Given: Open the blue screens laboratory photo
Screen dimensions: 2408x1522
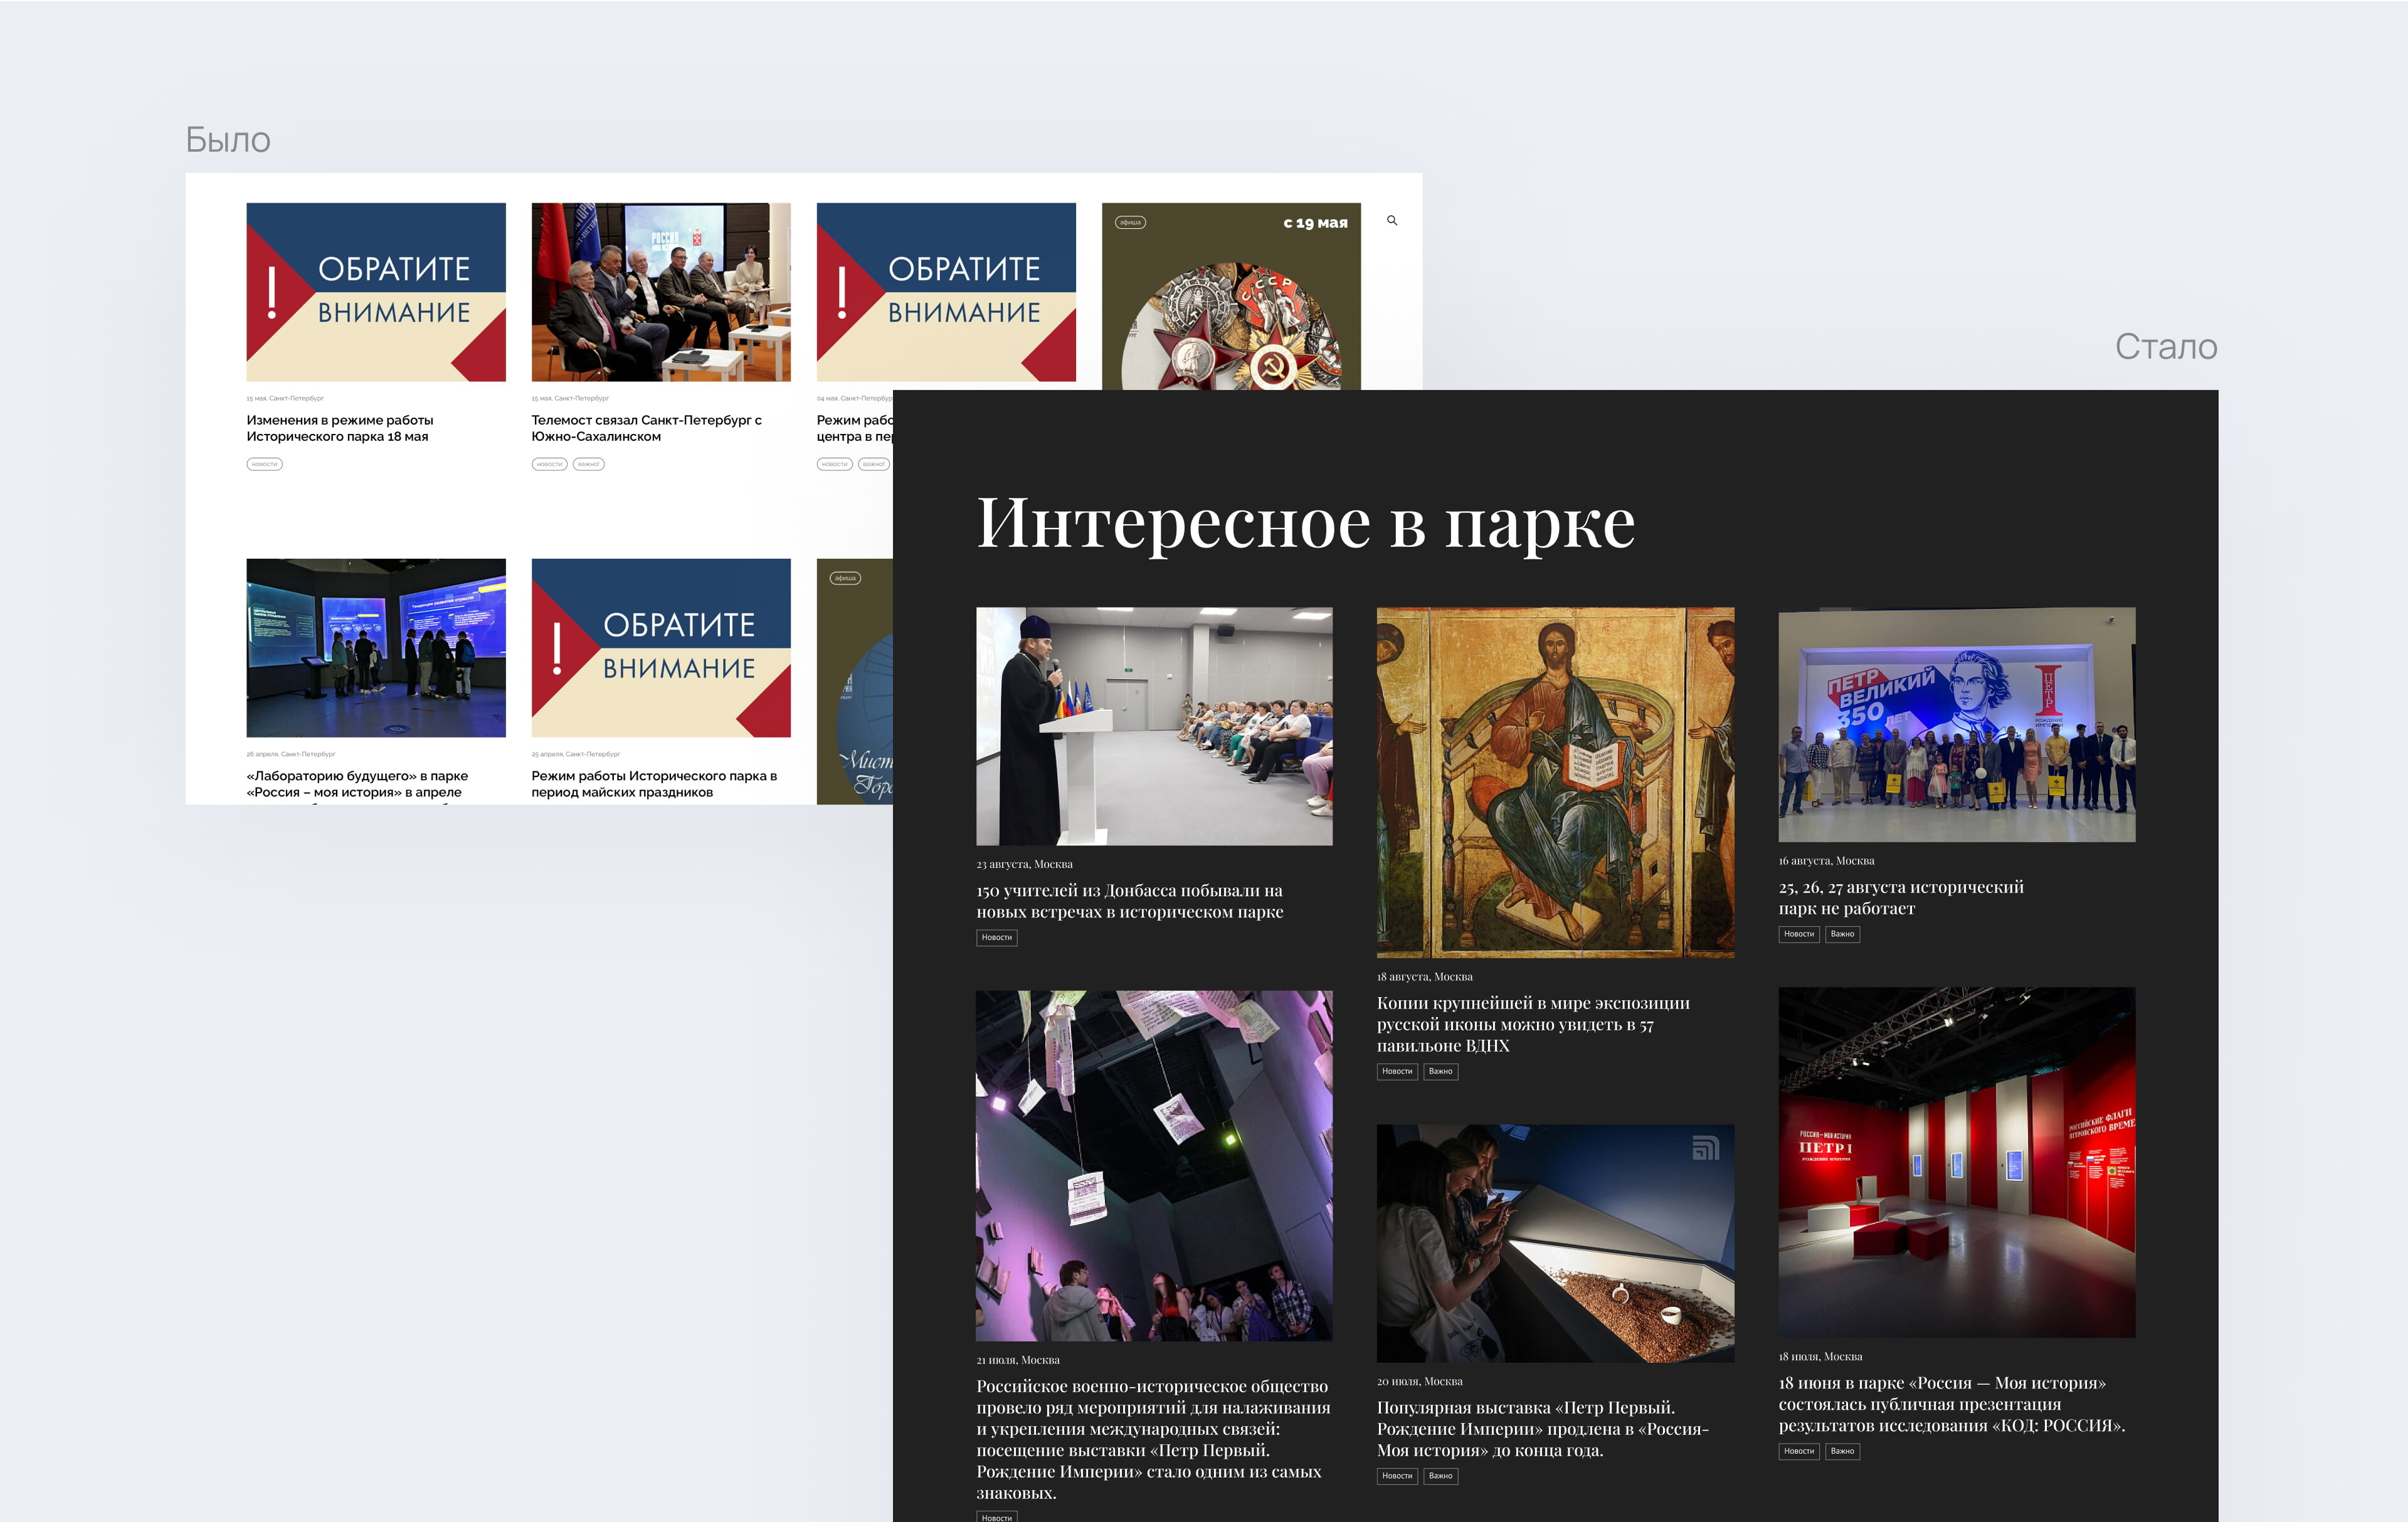Looking at the screenshot, I should click(375, 647).
